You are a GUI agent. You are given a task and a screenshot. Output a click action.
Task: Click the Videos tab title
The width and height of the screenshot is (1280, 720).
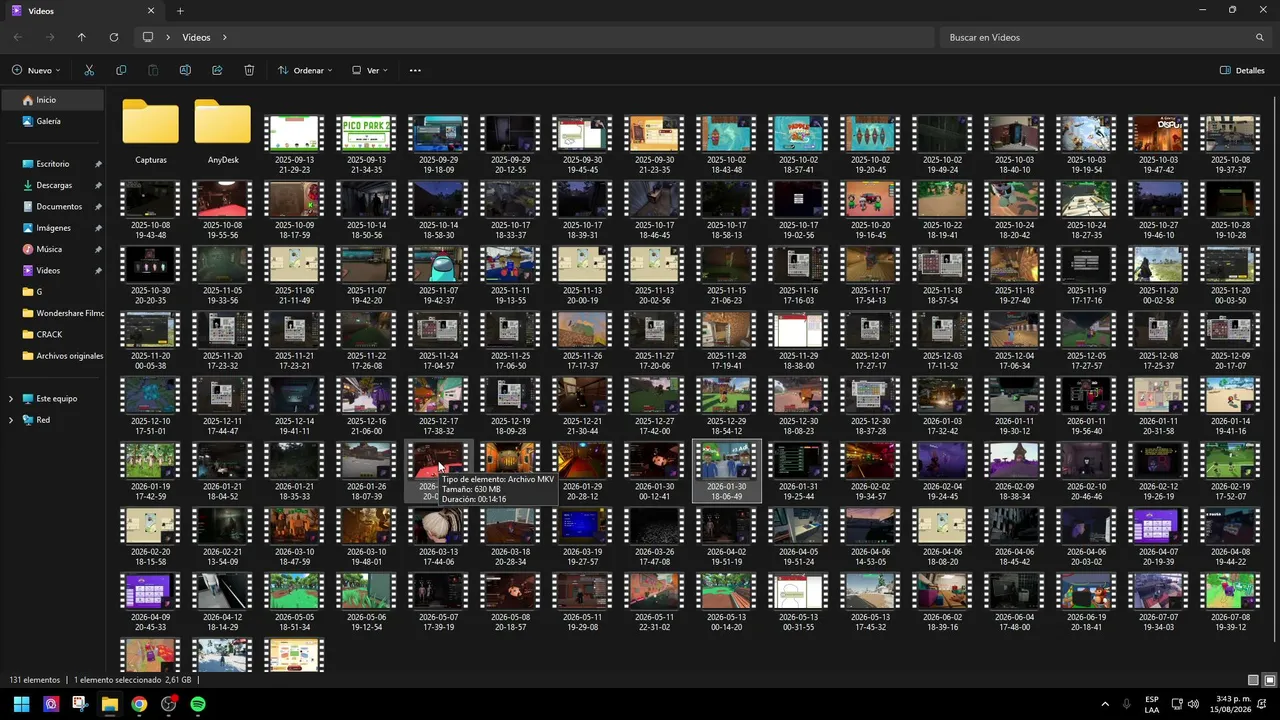(42, 11)
